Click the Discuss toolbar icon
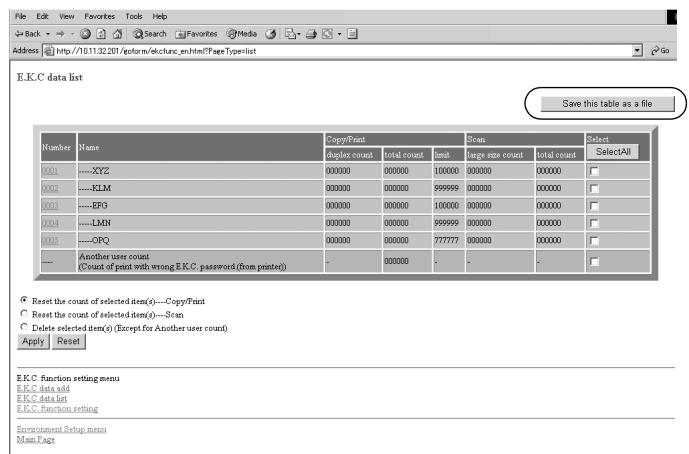The image size is (689, 454). click(352, 34)
